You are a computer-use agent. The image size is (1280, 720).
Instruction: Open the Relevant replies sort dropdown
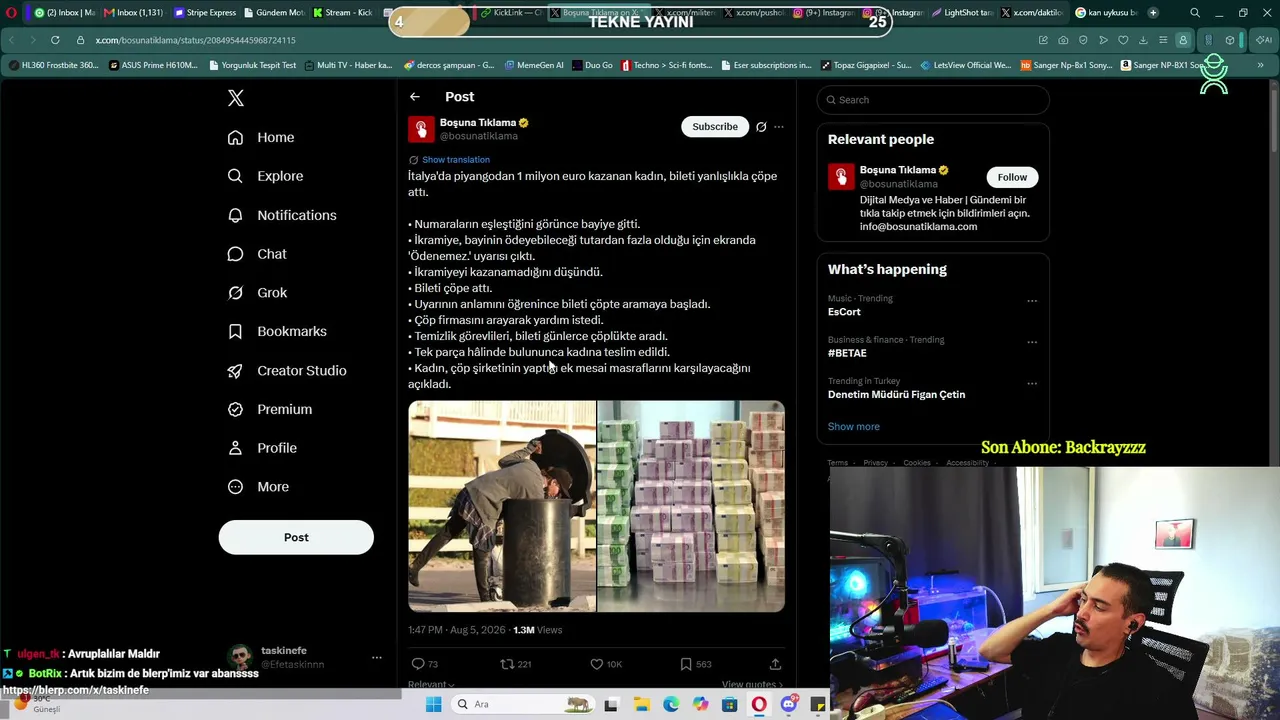(x=431, y=685)
